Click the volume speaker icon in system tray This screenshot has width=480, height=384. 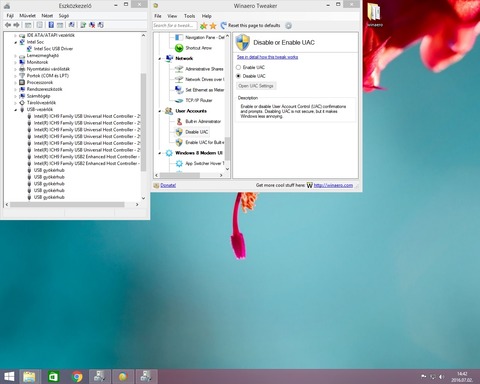[442, 377]
